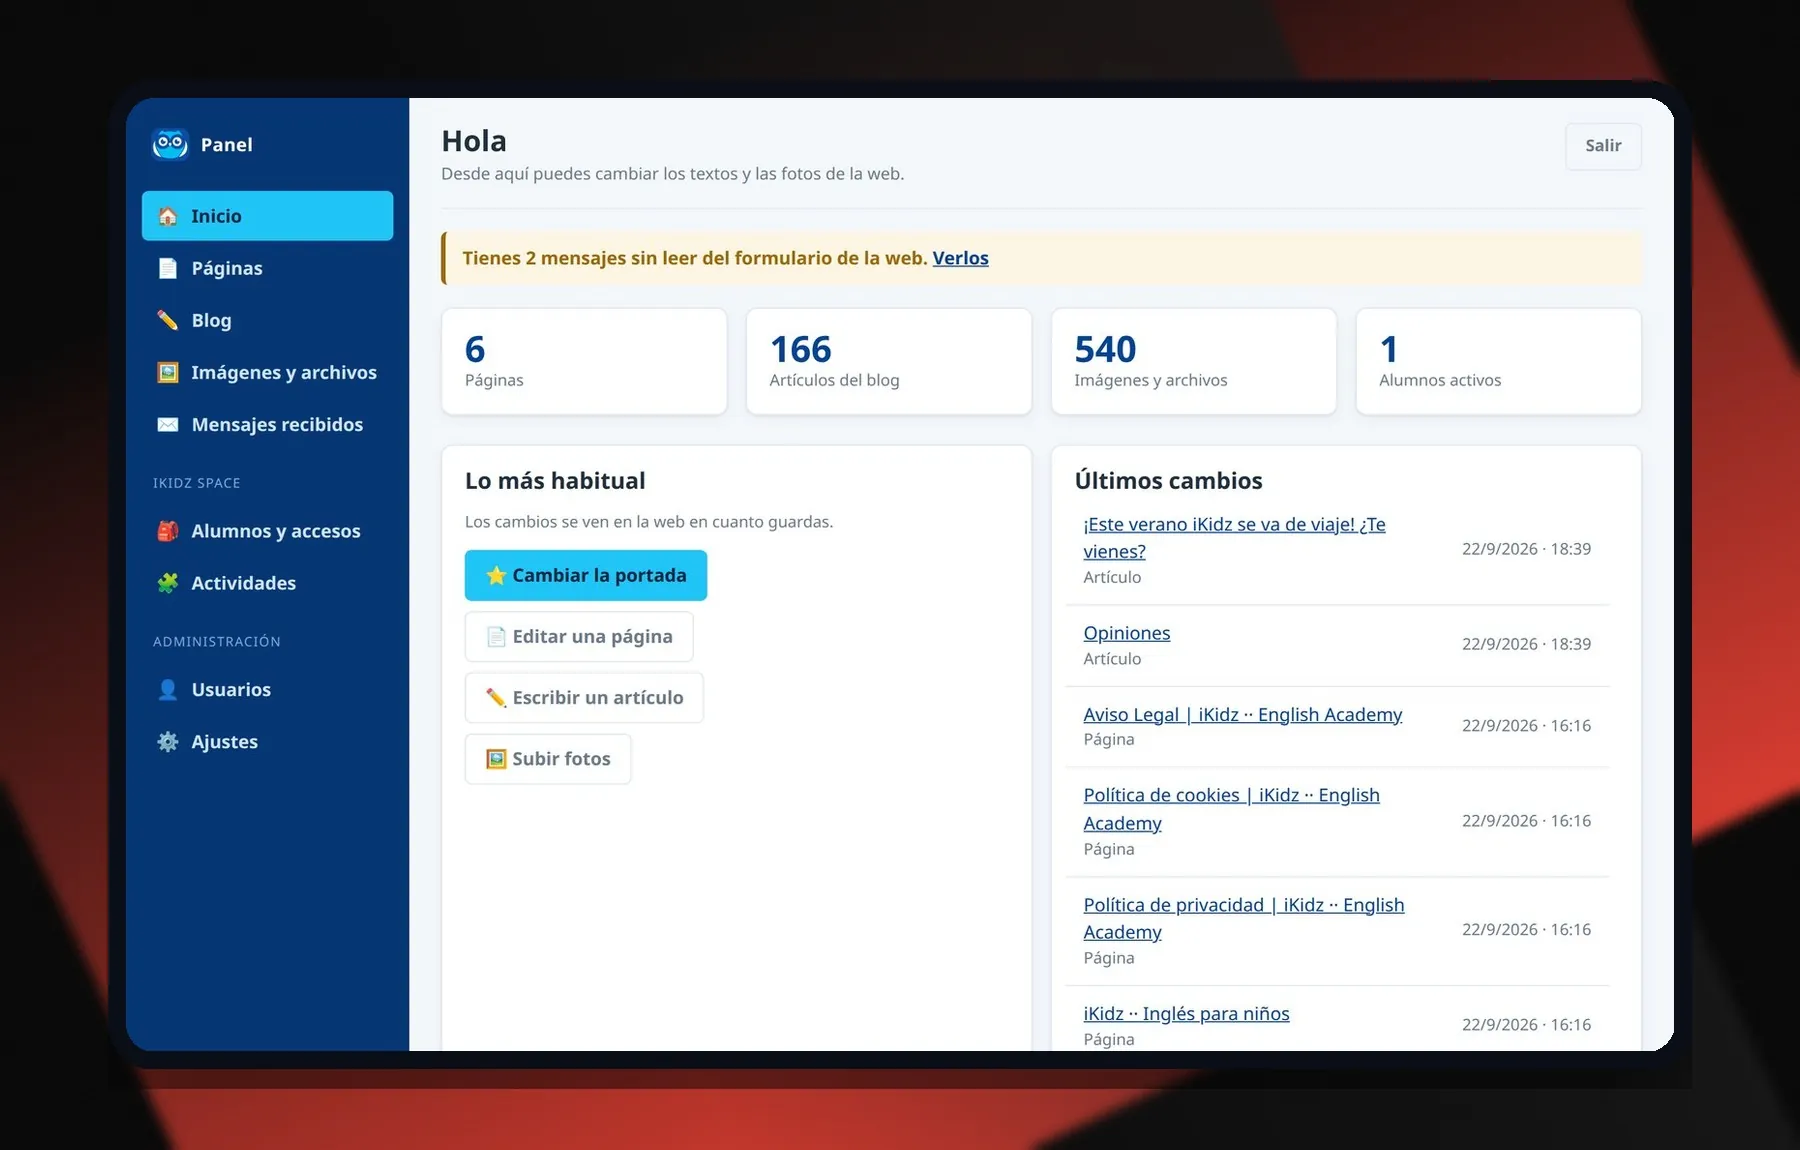This screenshot has height=1150, width=1800.
Task: Open the Usuarios administration page
Action: click(x=268, y=689)
